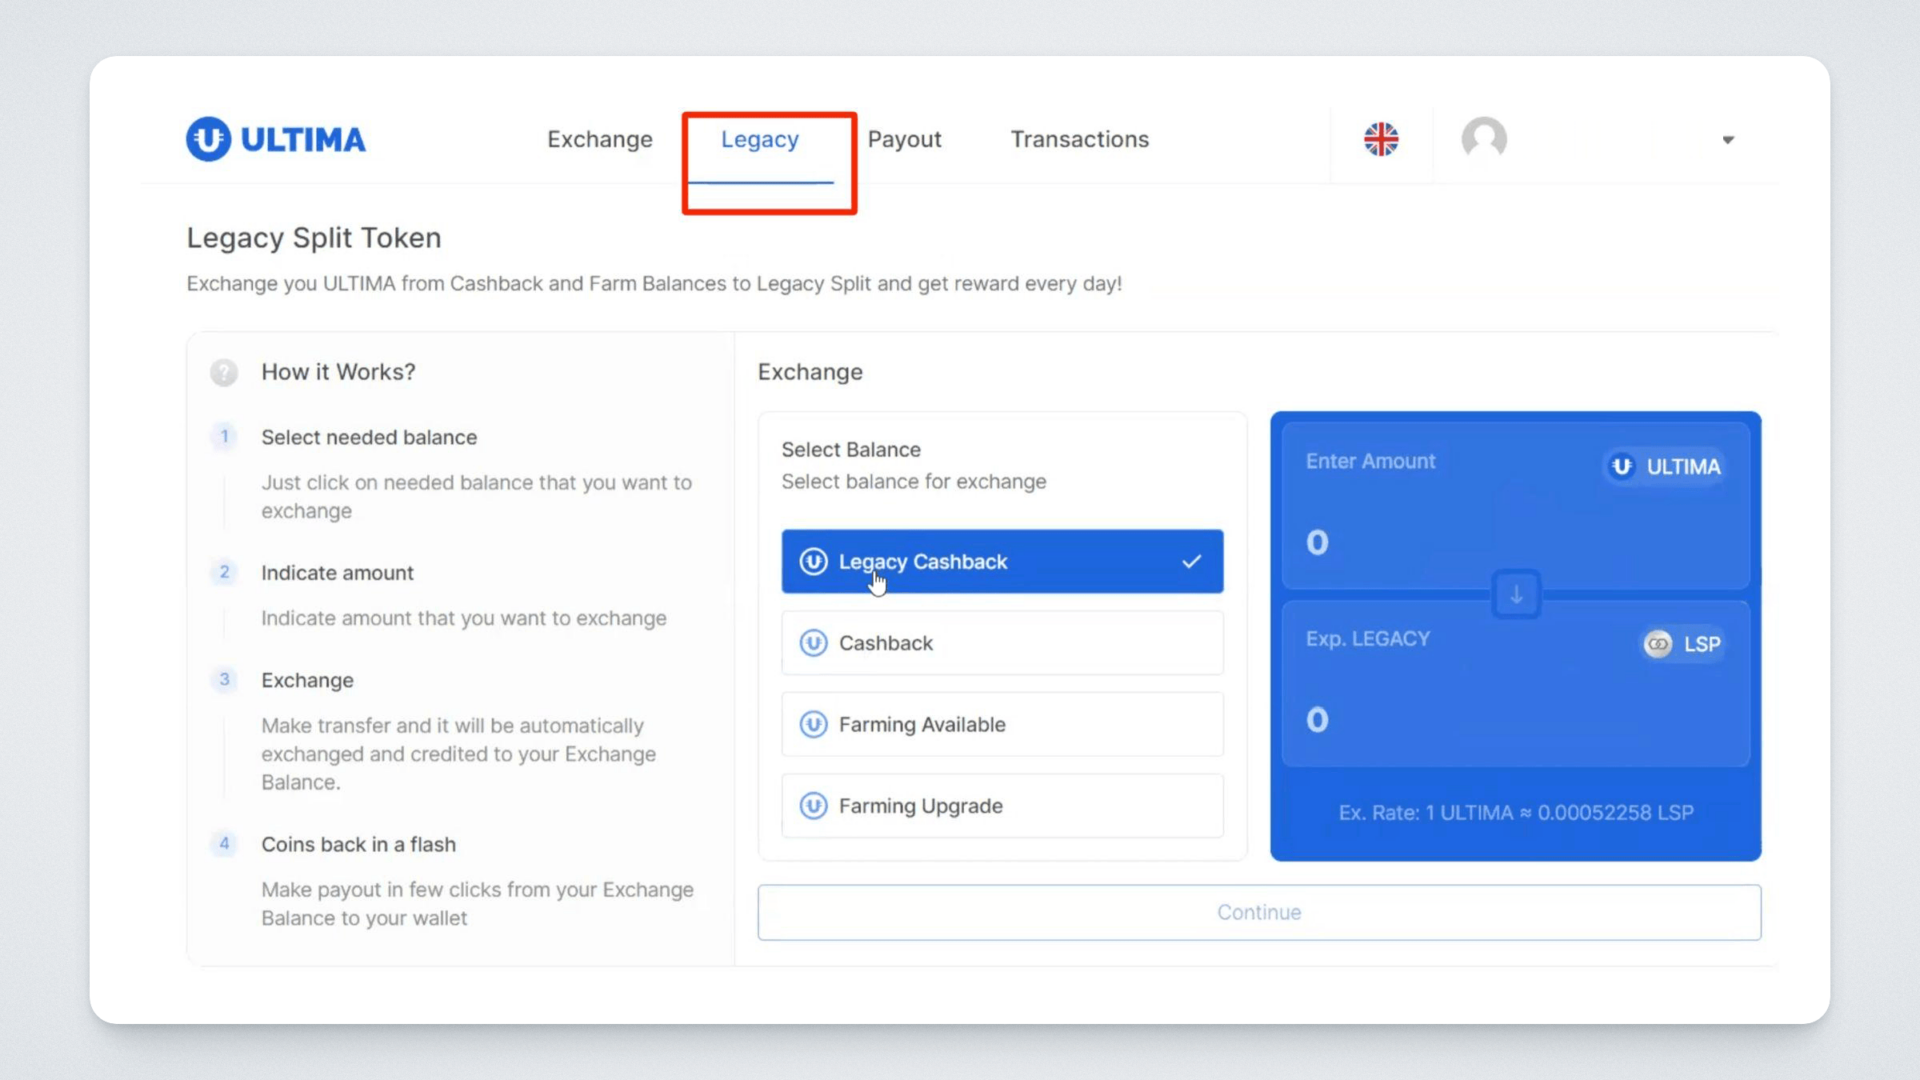Open the Exchange tab
This screenshot has width=1920, height=1080.
coord(599,139)
